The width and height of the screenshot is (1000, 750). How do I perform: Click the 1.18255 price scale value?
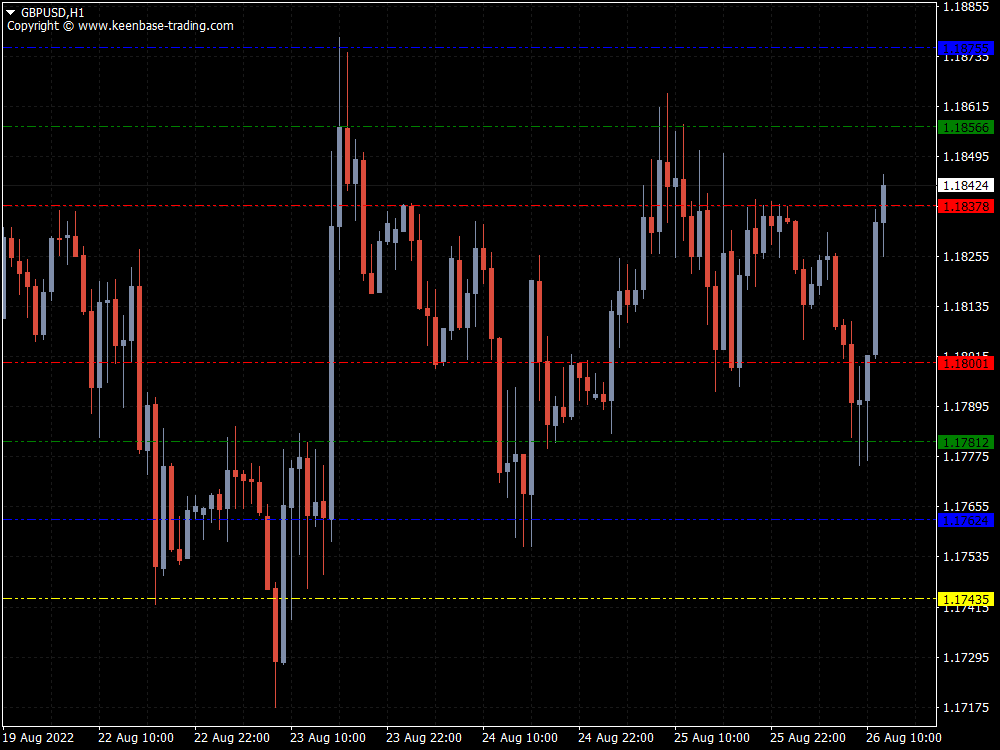click(x=966, y=257)
